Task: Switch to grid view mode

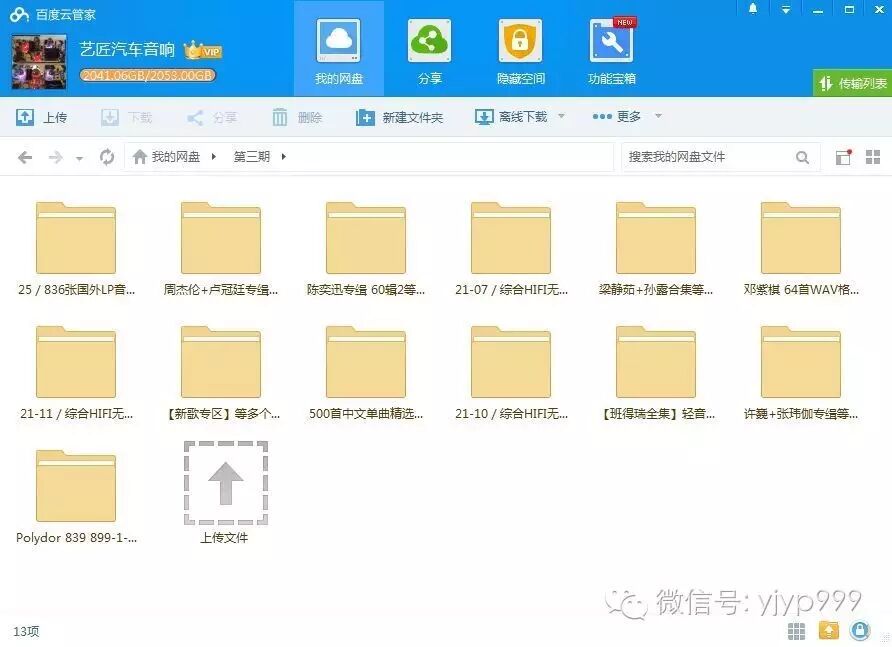Action: click(x=873, y=157)
